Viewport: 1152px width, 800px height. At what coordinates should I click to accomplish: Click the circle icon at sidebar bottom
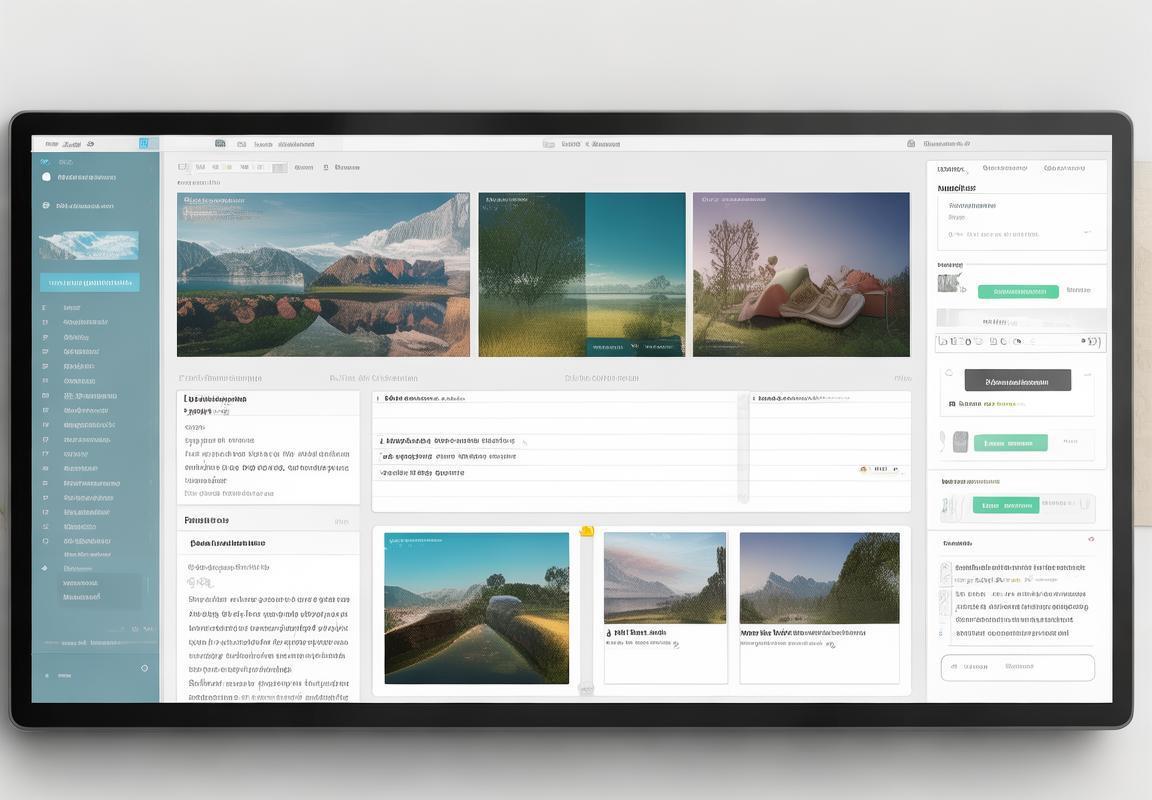click(x=144, y=668)
